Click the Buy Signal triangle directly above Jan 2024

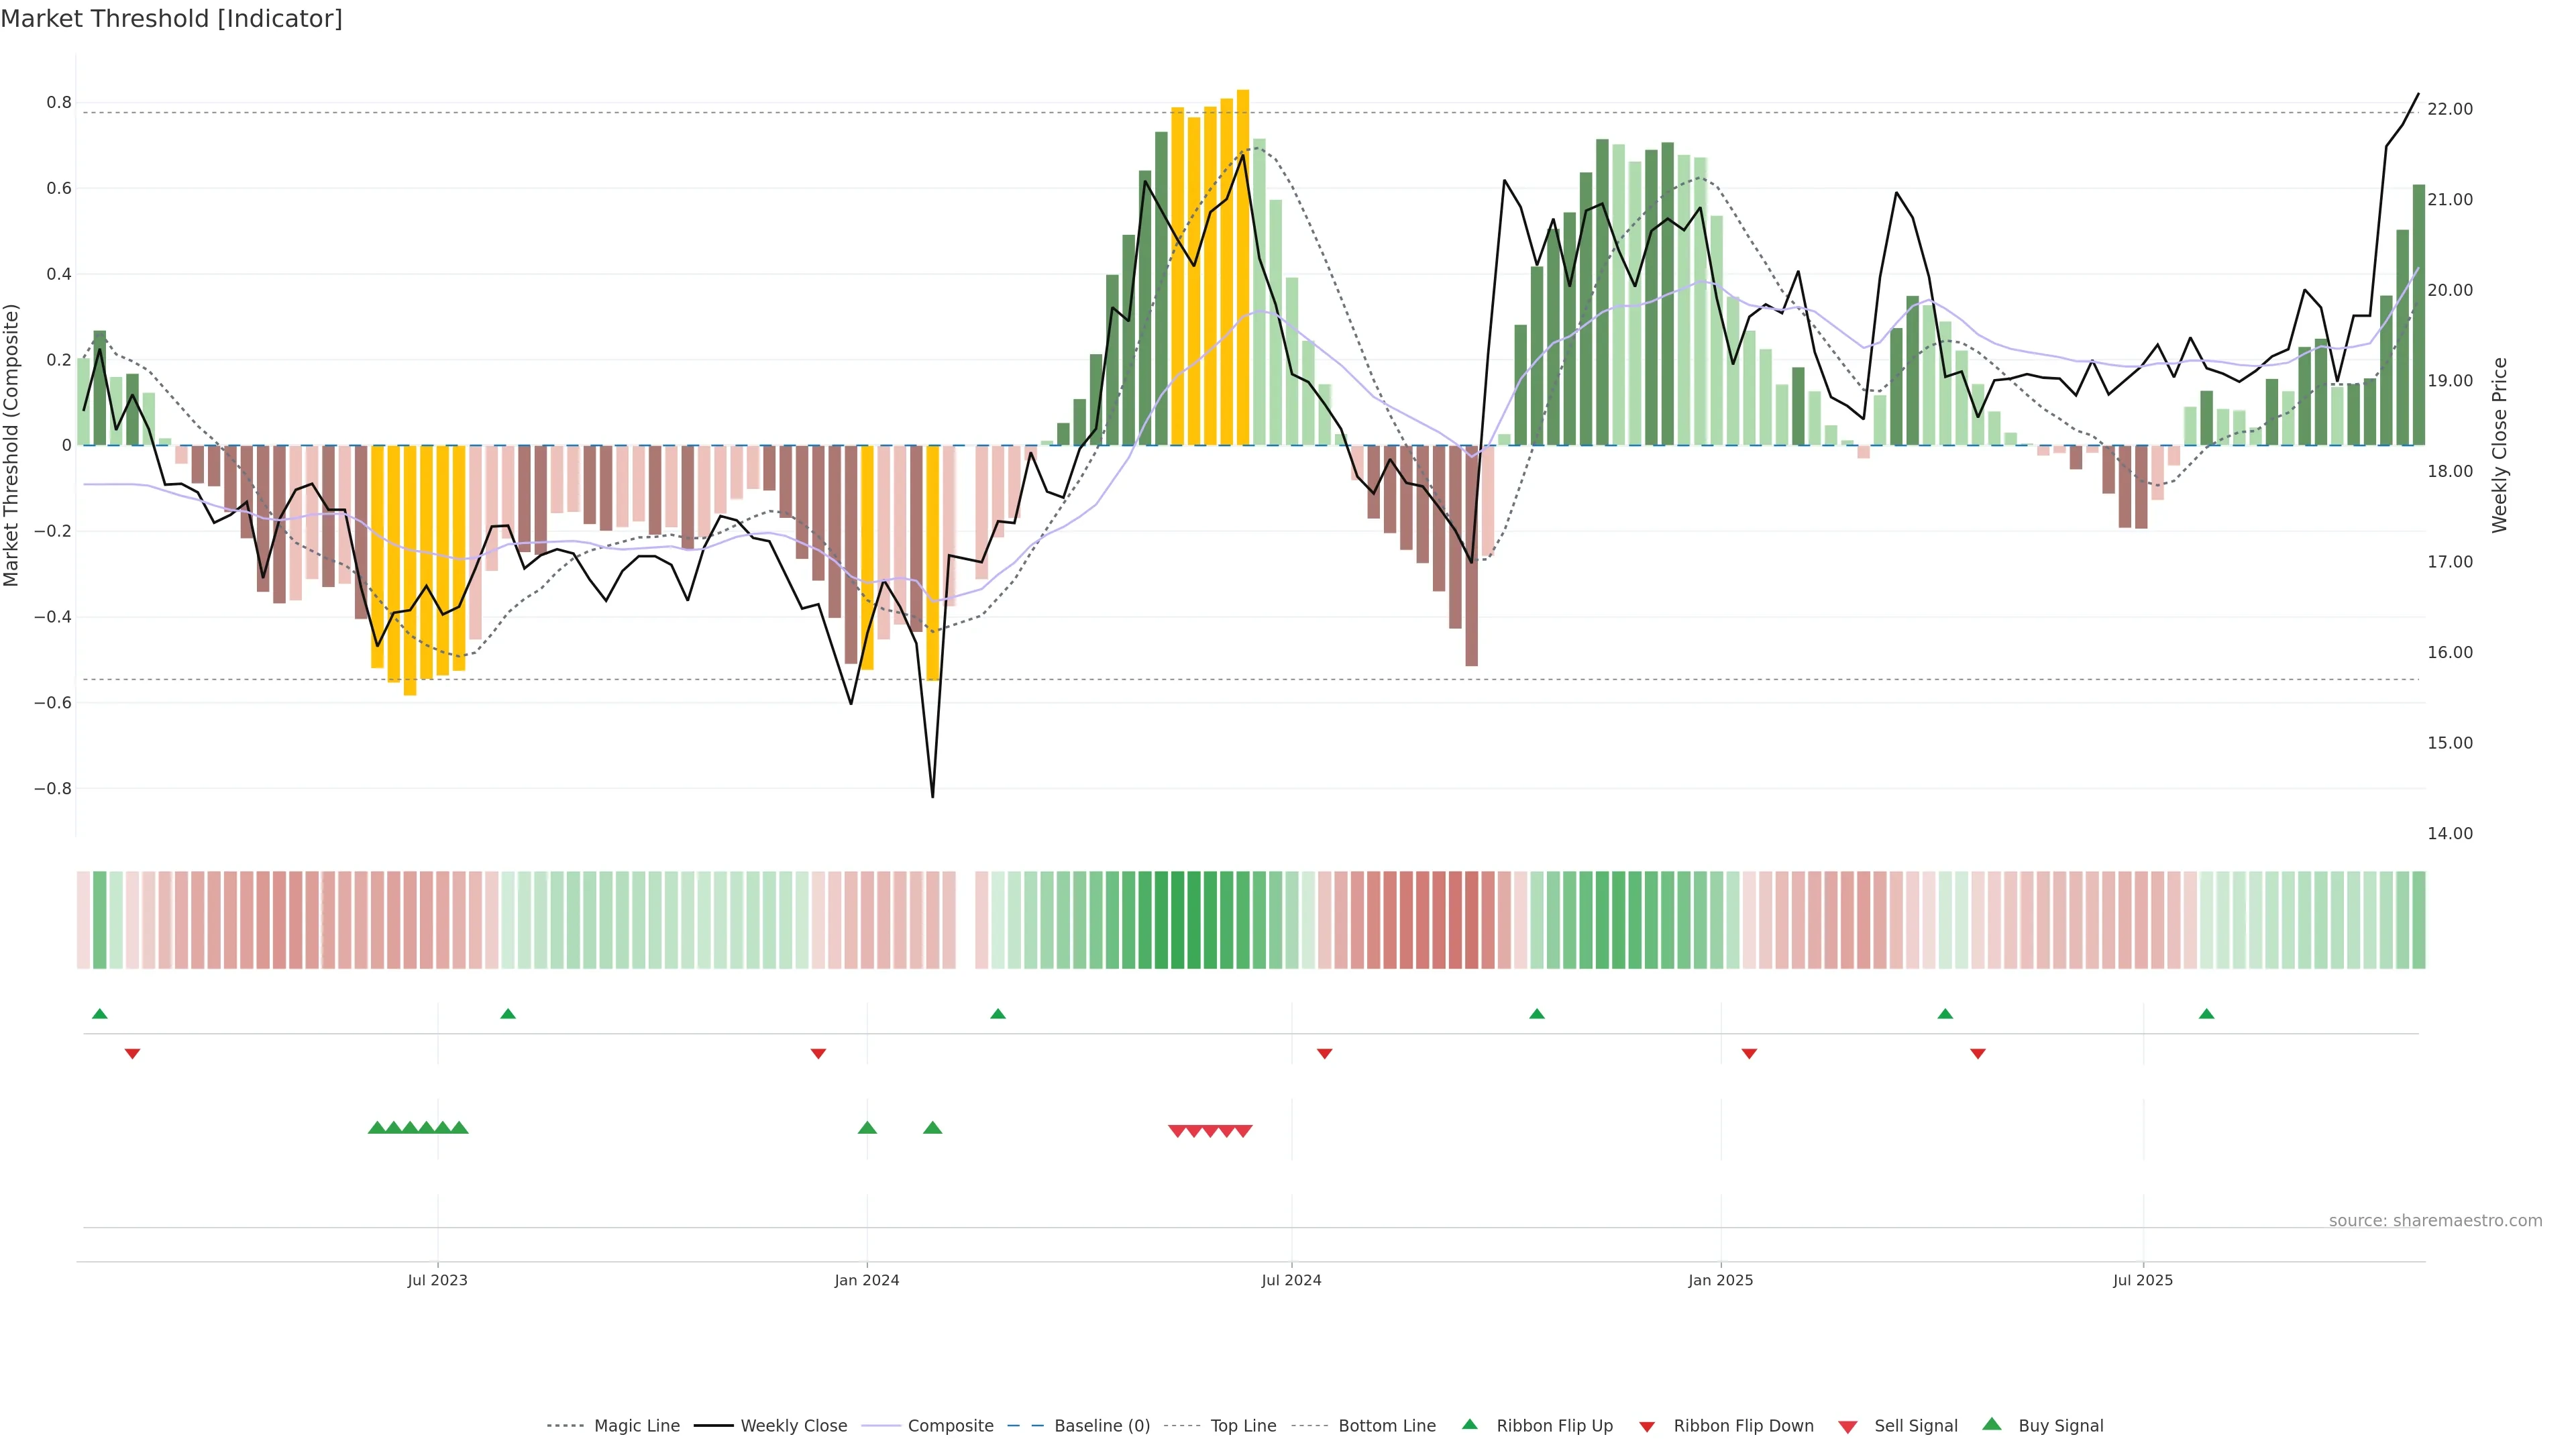[867, 1128]
